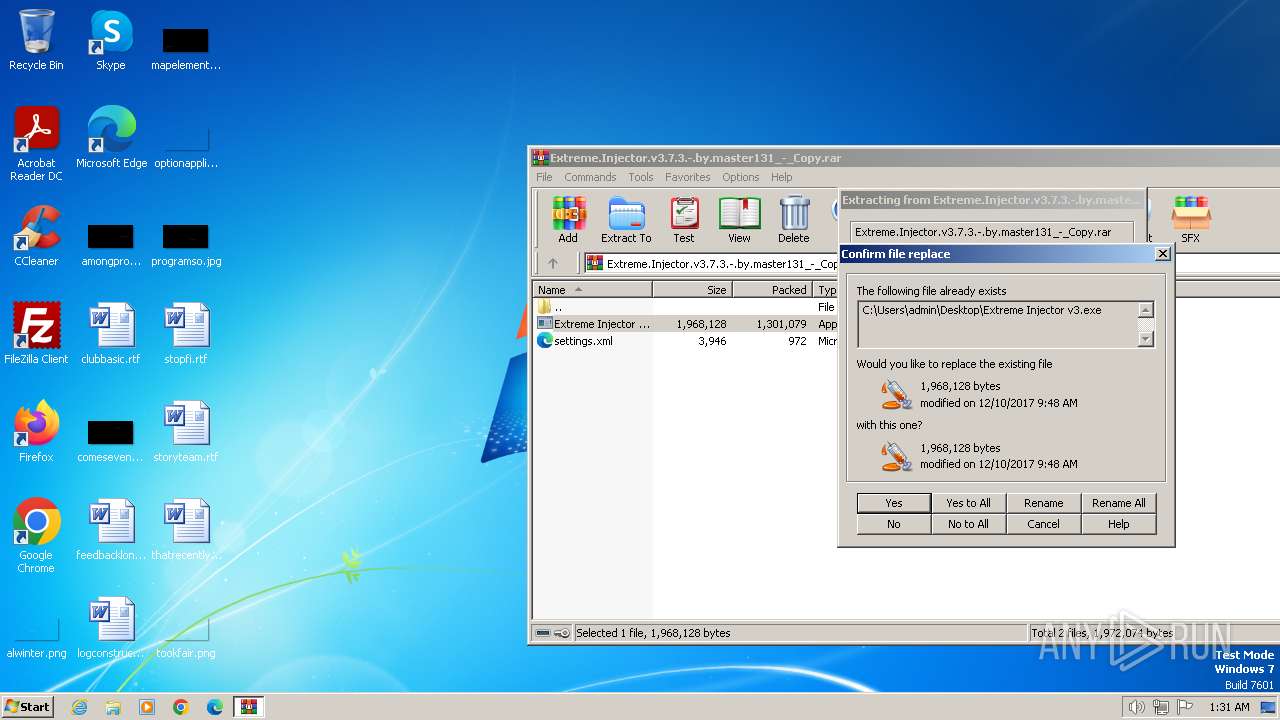Image resolution: width=1280 pixels, height=720 pixels.
Task: Select the Firefox desktop icon
Action: (x=36, y=431)
